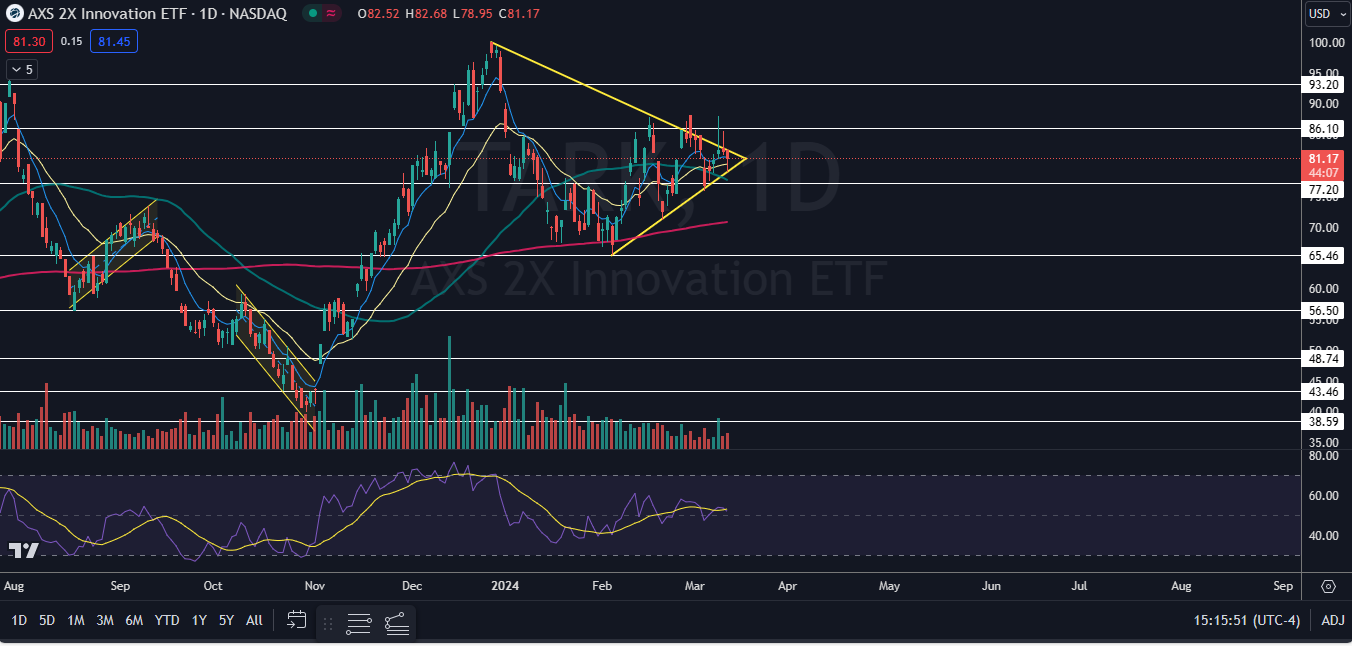Click the 86.10 horizontal line price label

1324,129
